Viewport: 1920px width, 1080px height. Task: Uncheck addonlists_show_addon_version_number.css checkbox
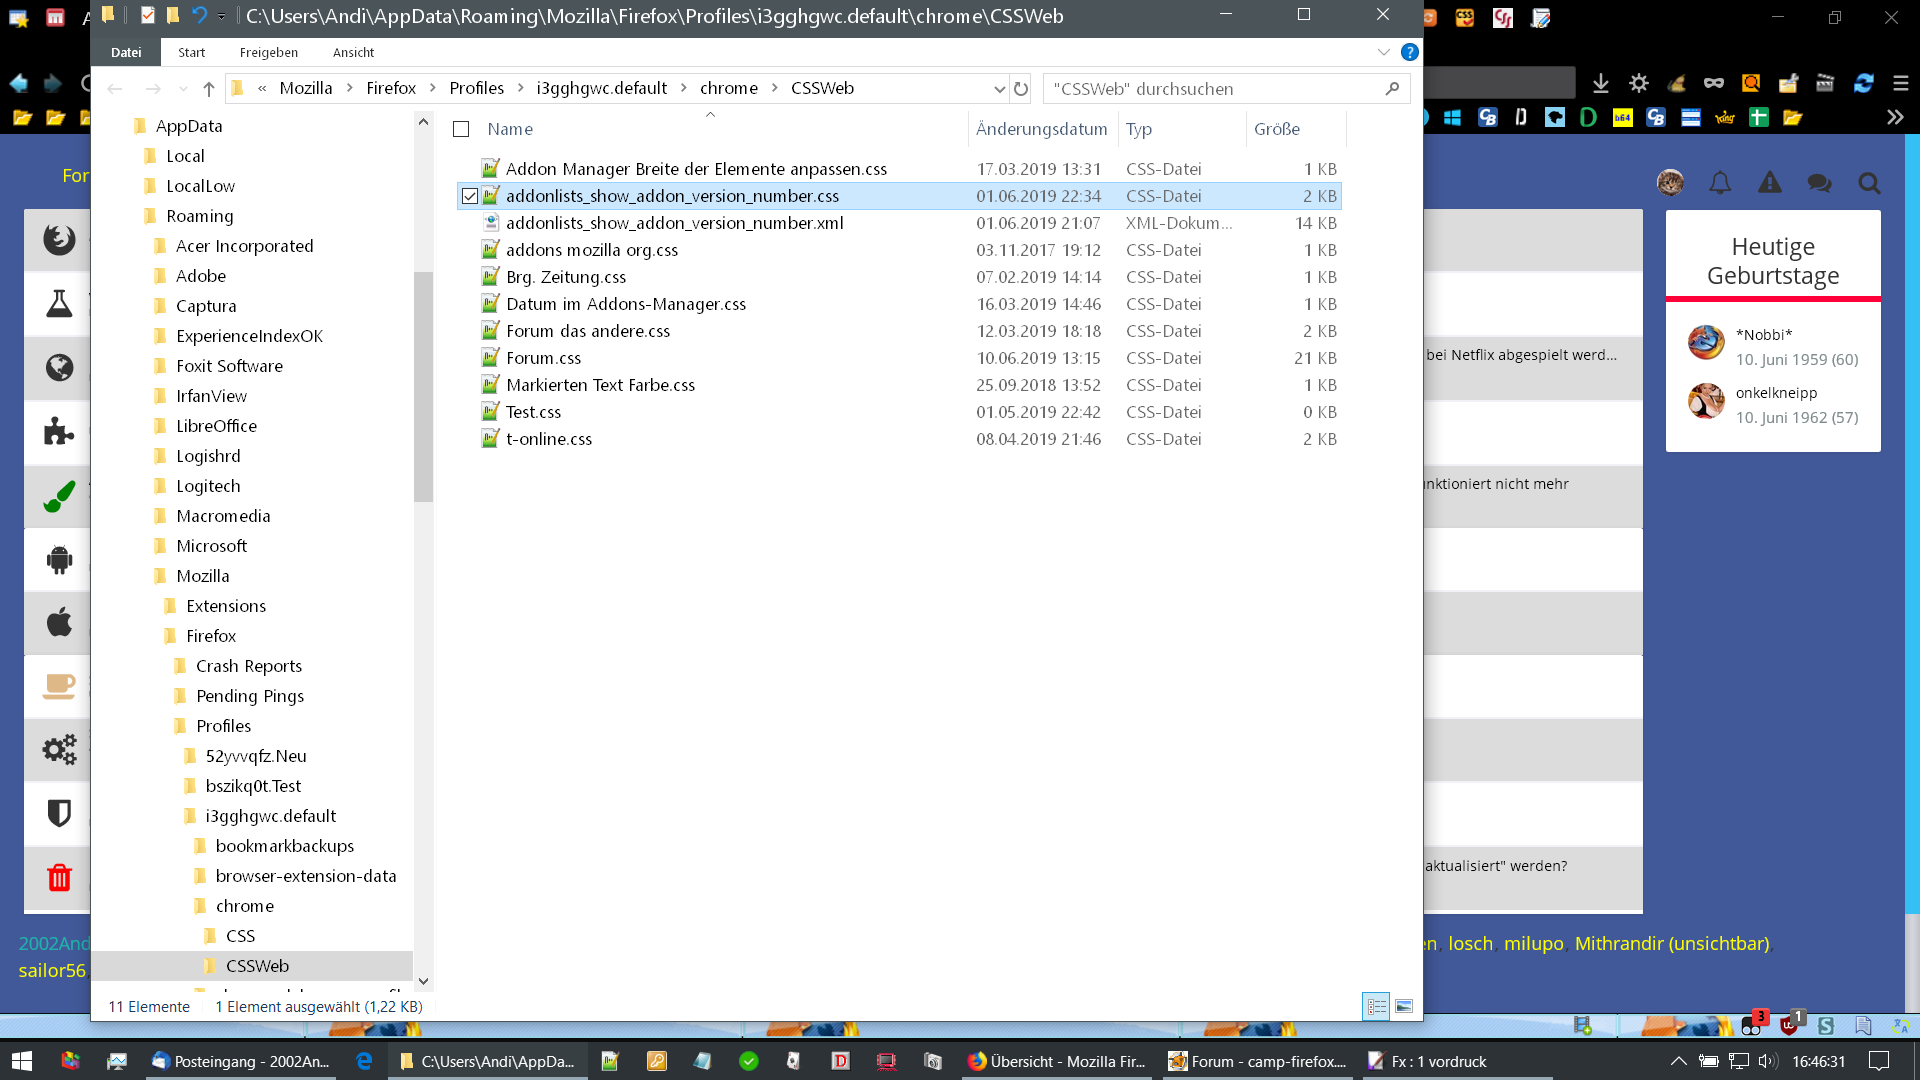[469, 196]
